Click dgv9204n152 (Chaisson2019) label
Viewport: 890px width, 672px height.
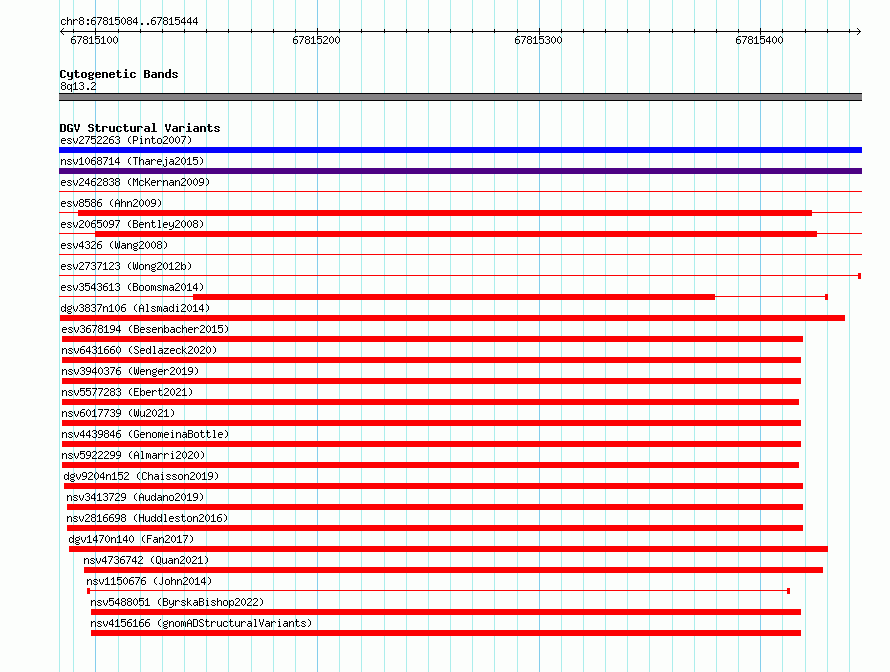pyautogui.click(x=141, y=476)
